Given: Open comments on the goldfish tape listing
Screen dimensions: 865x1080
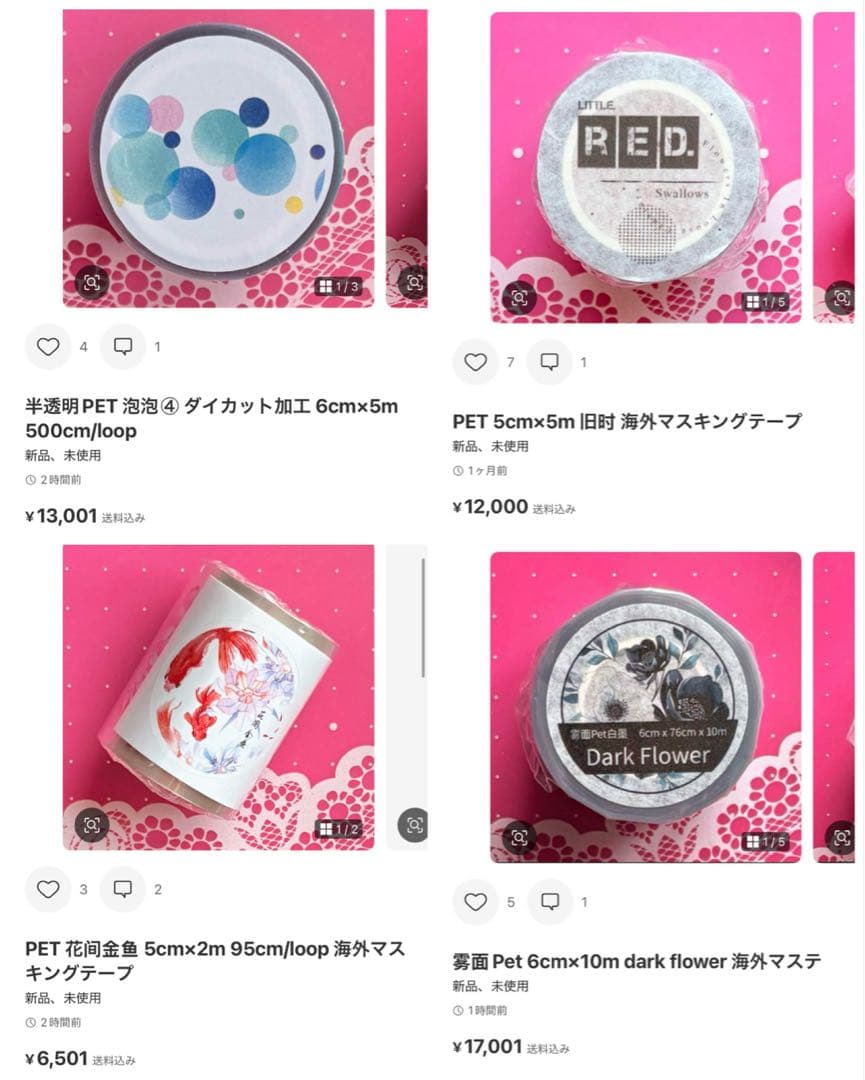Looking at the screenshot, I should tap(123, 889).
